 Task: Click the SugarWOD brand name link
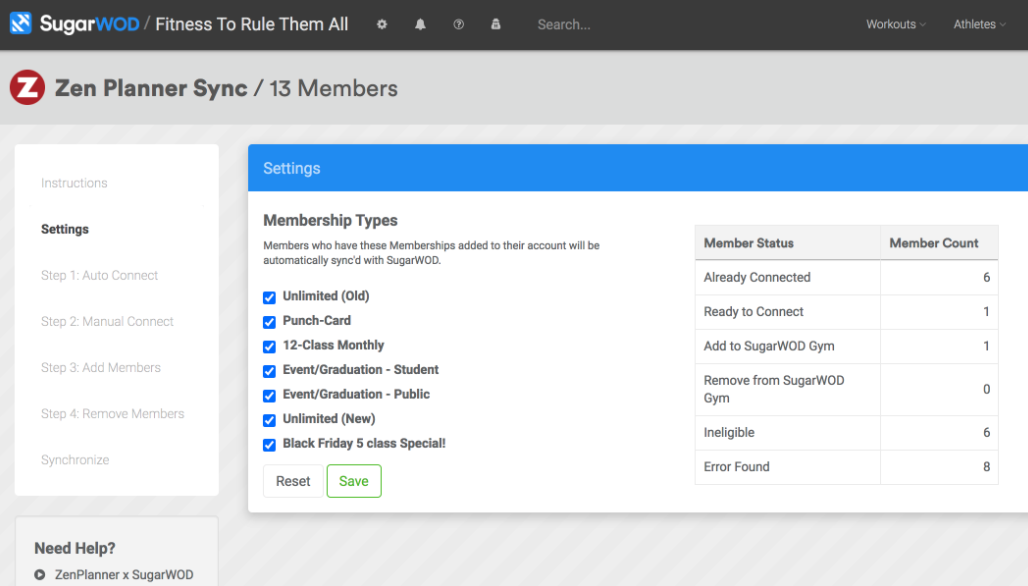click(89, 24)
